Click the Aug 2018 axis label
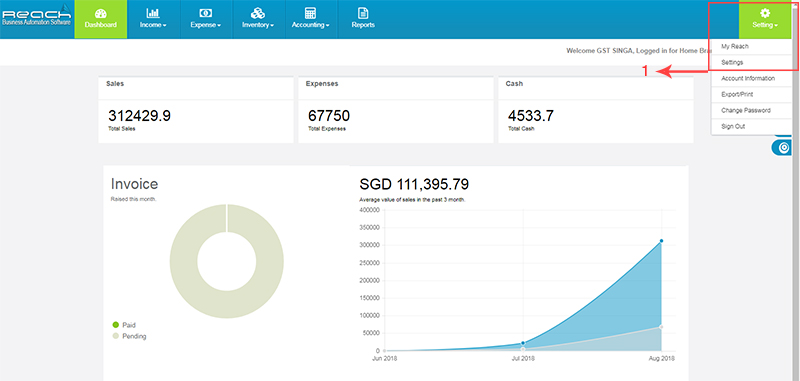Screen dimensions: 800x381 (x=662, y=359)
